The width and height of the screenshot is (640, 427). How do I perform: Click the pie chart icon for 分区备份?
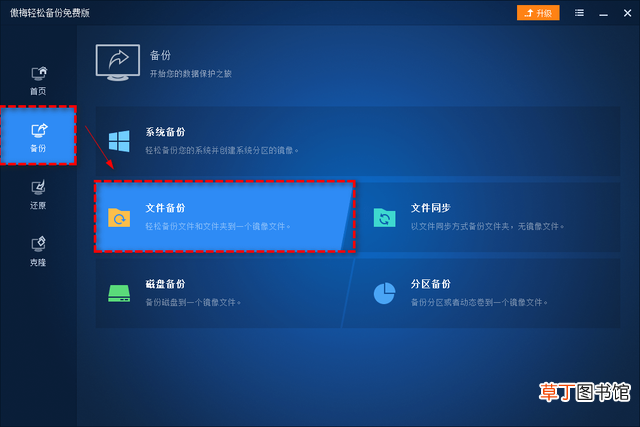tap(384, 293)
